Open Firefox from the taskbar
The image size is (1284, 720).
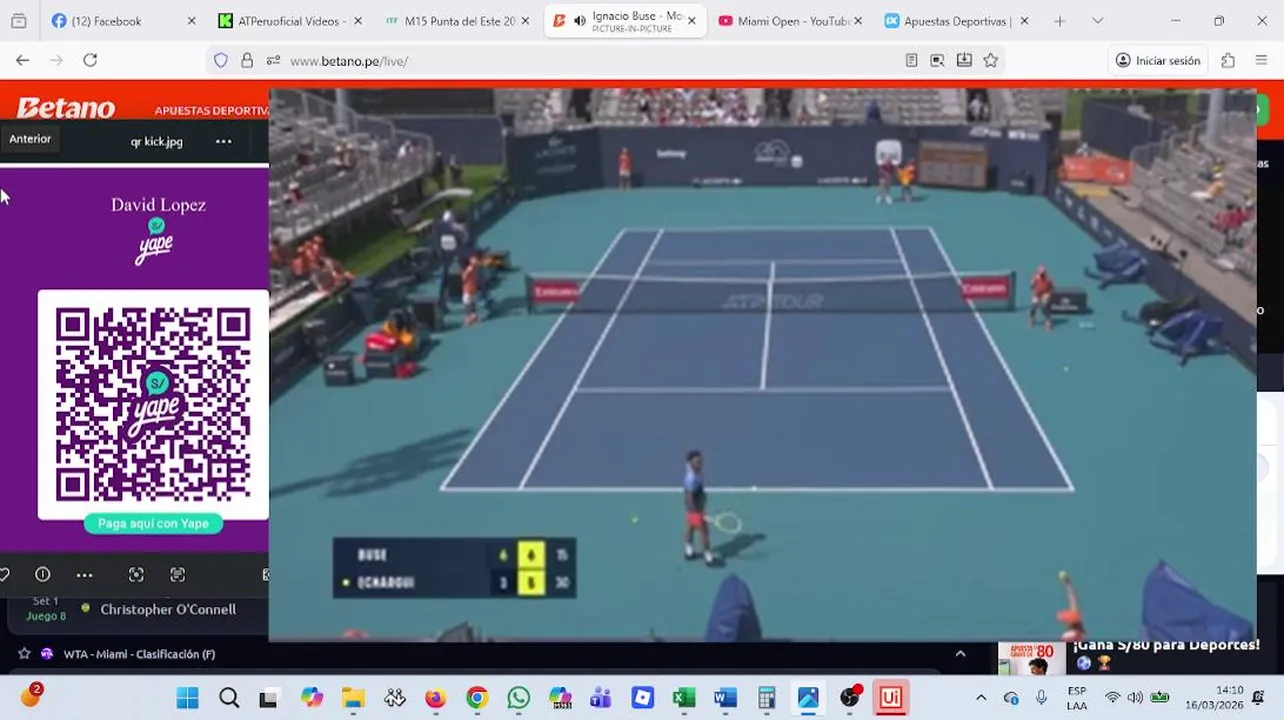pos(435,697)
